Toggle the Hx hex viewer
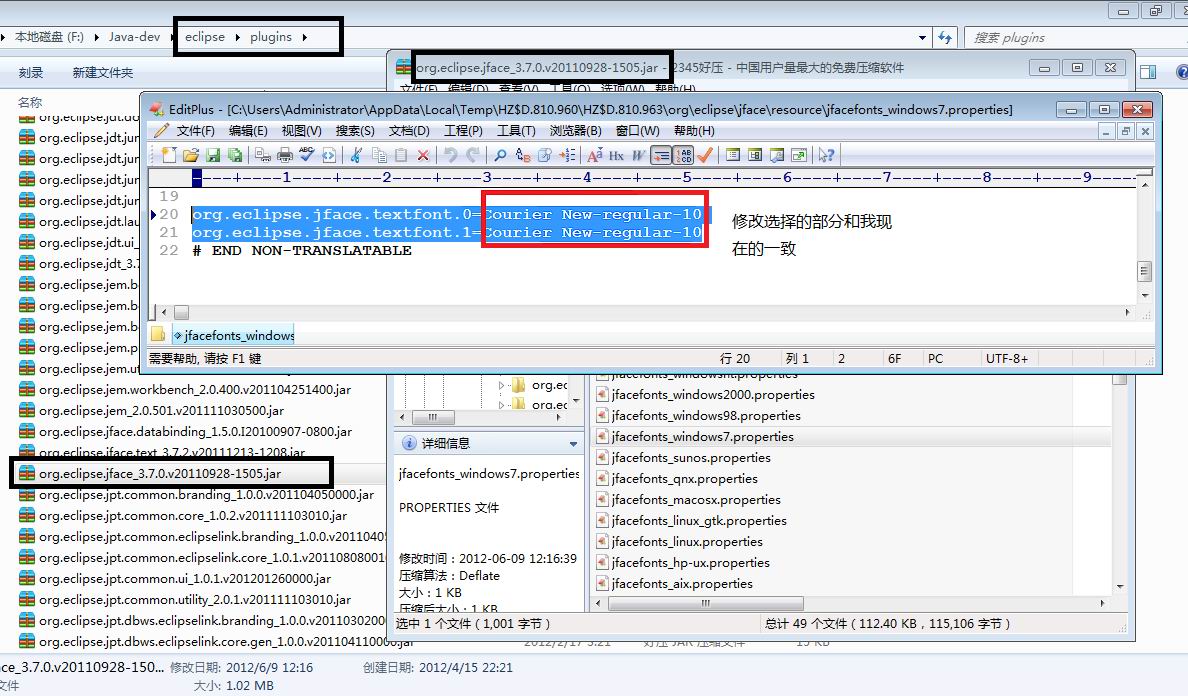 point(616,155)
